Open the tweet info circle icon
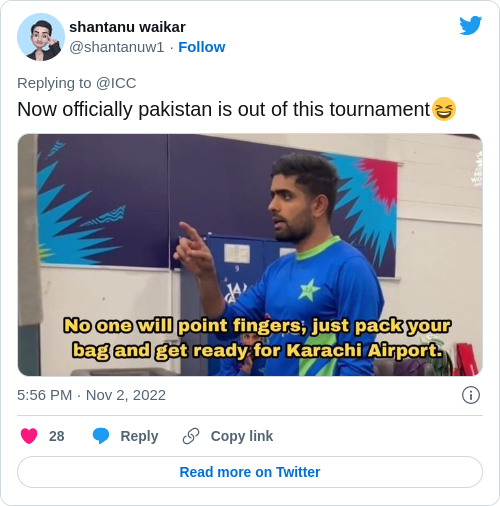The height and width of the screenshot is (506, 500). 471,395
